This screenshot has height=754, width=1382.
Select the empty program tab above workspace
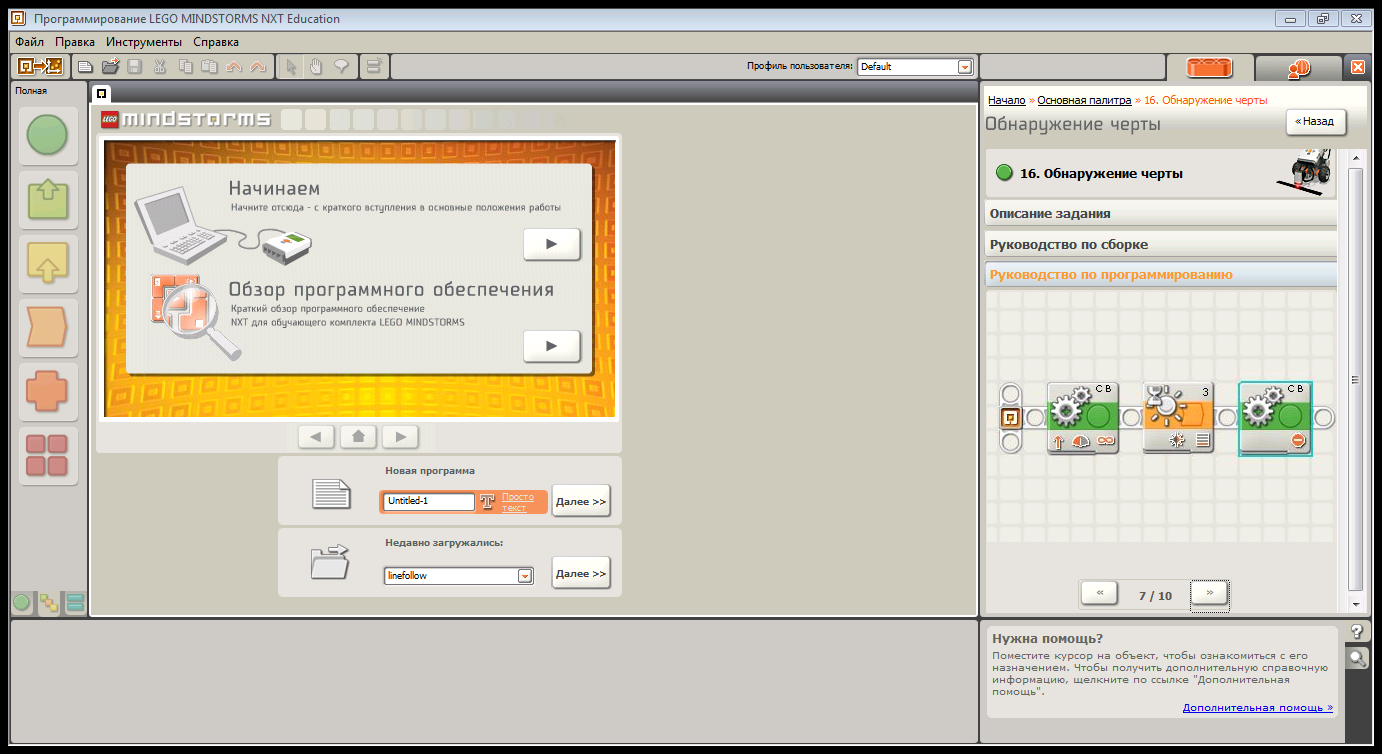tap(101, 94)
